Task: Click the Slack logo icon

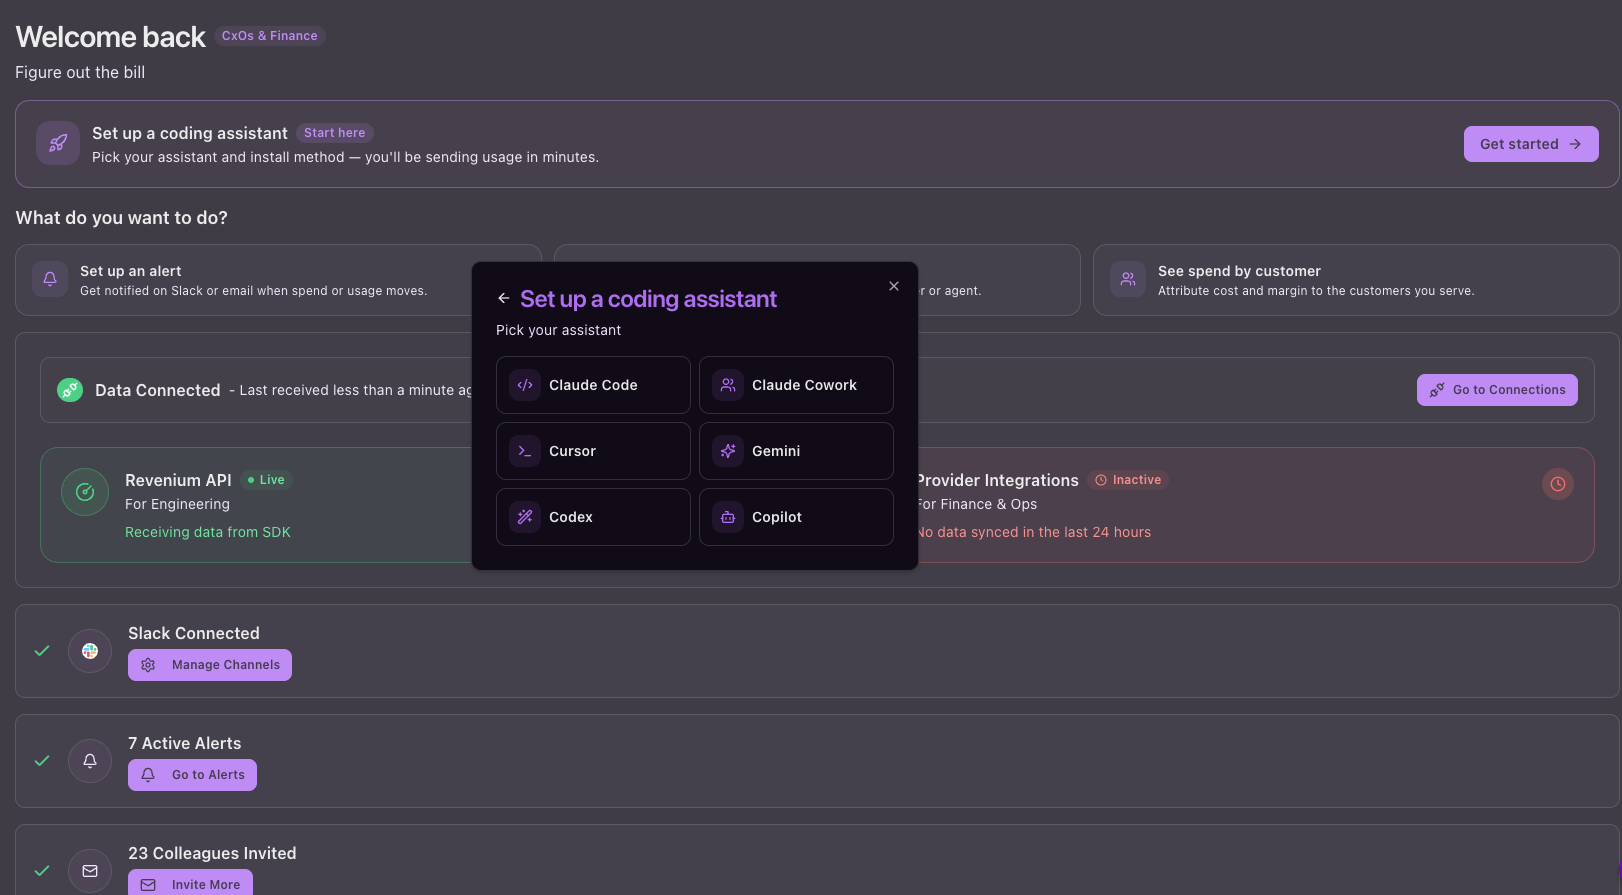Action: (90, 651)
